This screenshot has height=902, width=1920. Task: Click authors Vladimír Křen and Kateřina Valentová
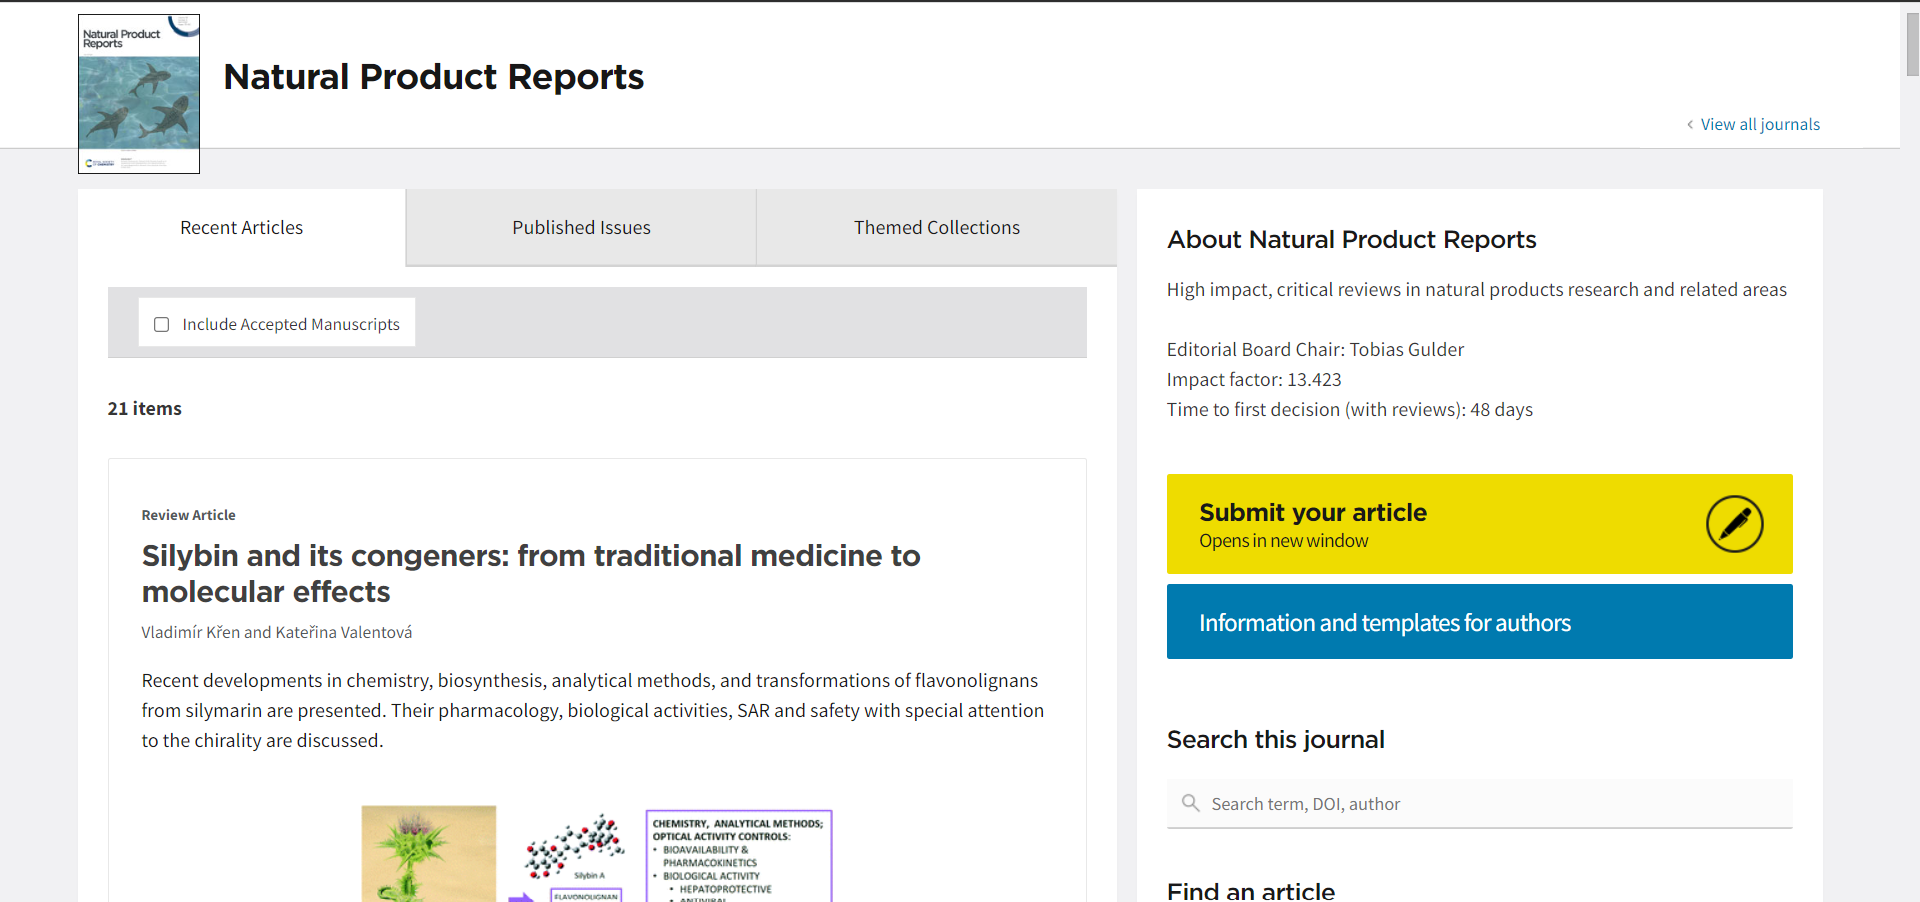[x=277, y=632]
